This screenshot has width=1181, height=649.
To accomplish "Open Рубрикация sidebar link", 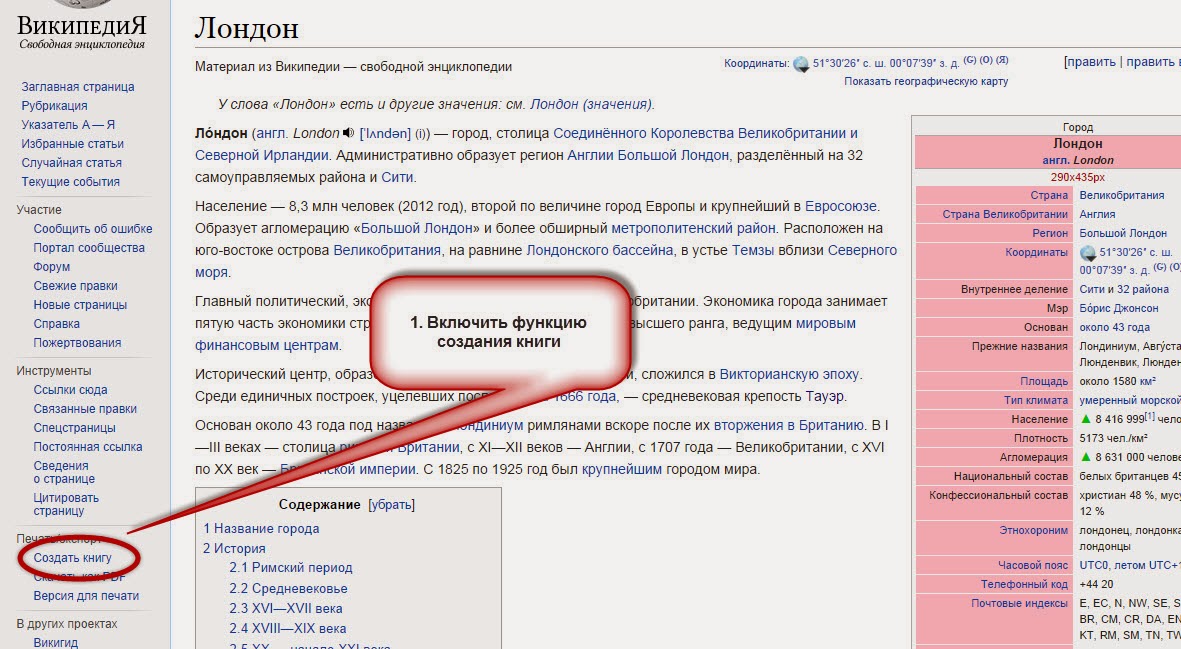I will (54, 105).
